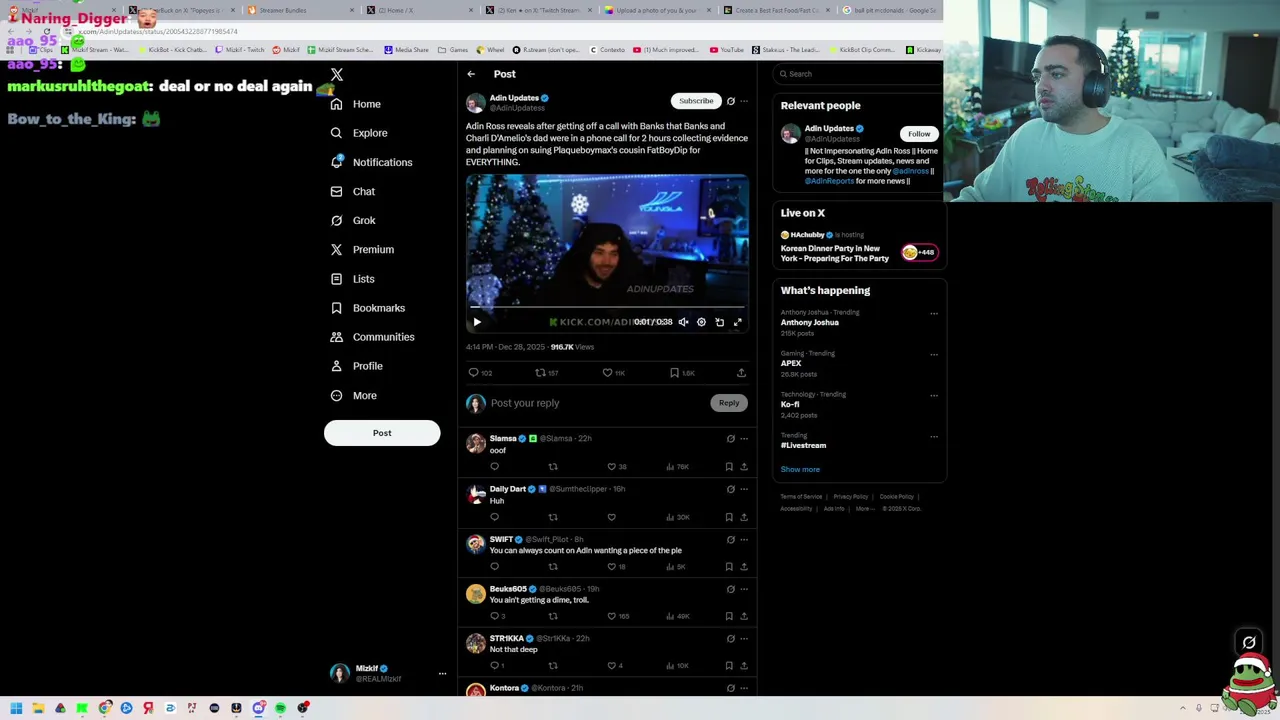The height and width of the screenshot is (720, 1280).
Task: Click the gray Reply button
Action: coord(729,403)
